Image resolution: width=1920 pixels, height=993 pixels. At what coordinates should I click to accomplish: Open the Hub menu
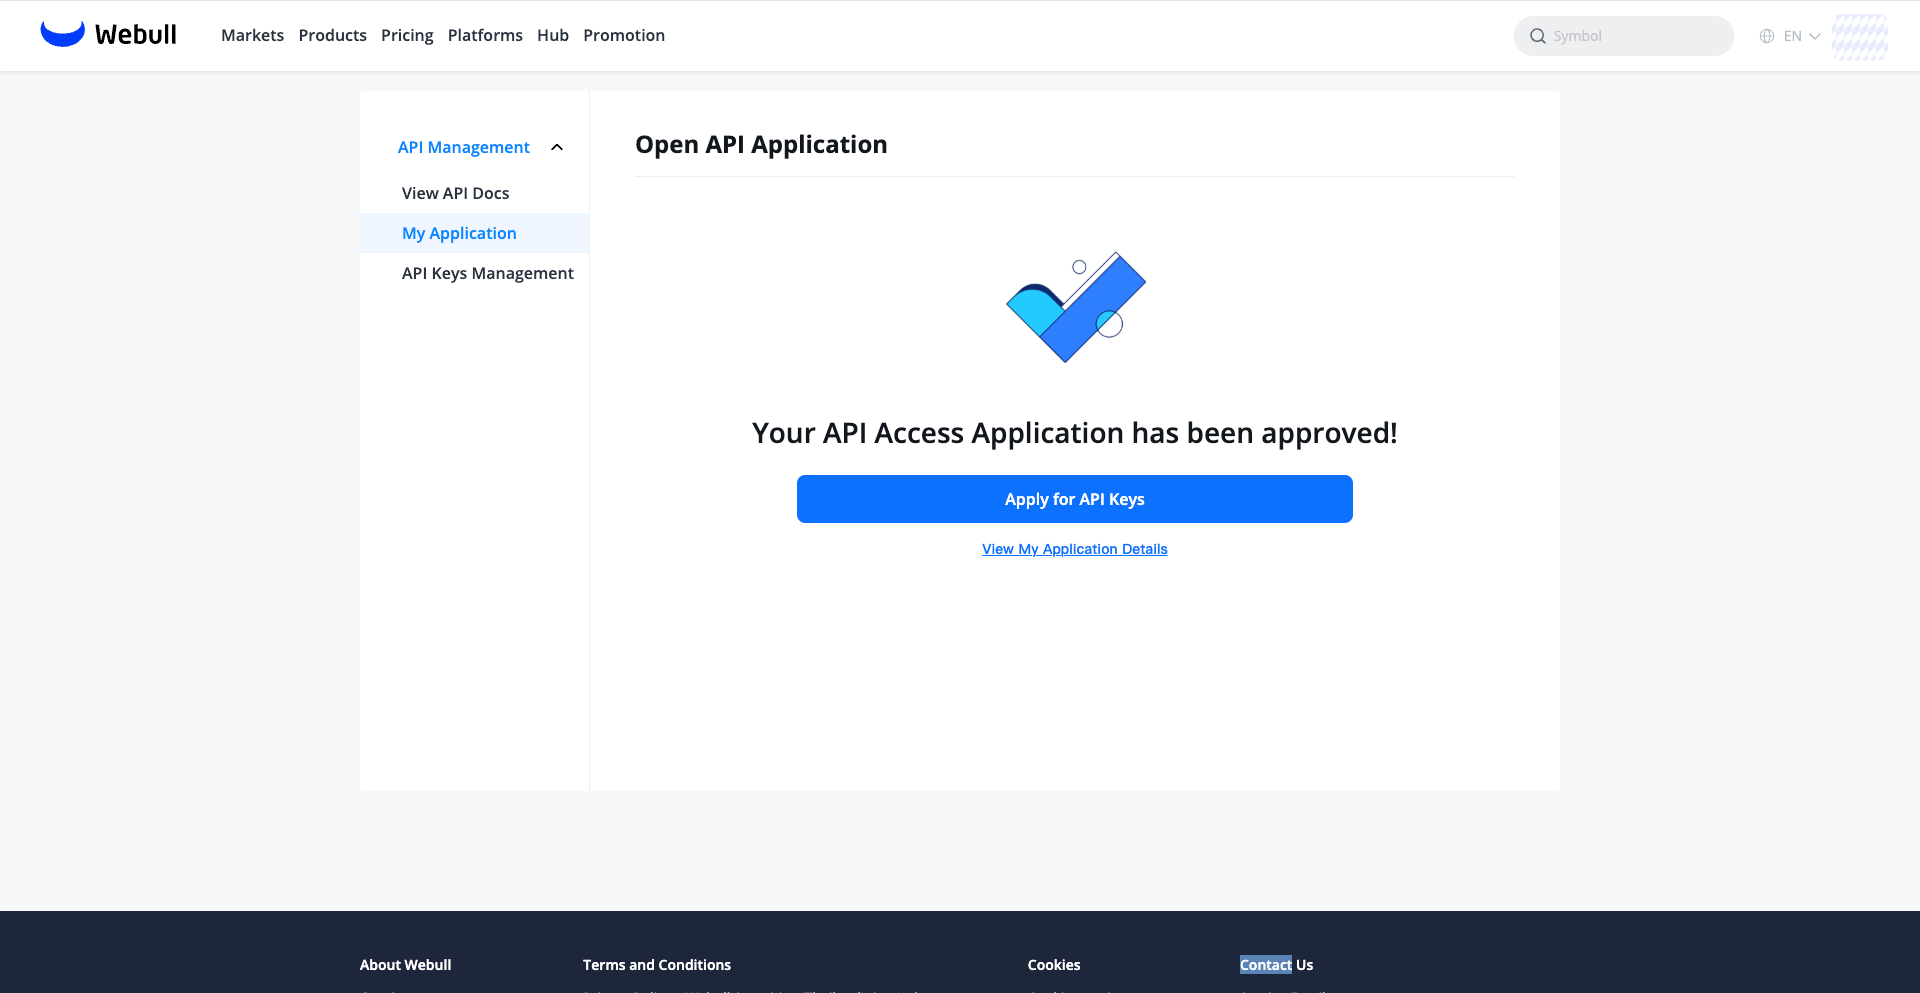(x=553, y=35)
